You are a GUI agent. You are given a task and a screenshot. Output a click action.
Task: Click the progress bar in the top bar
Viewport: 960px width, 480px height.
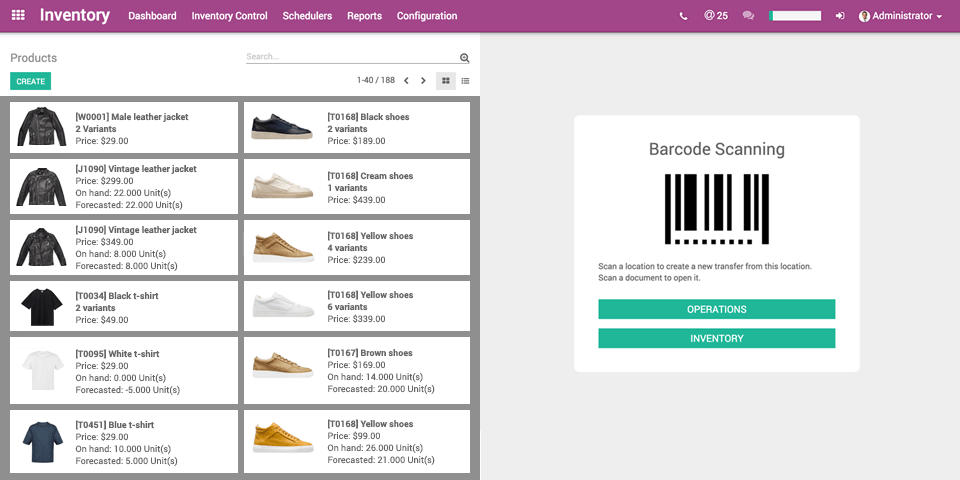(x=795, y=16)
